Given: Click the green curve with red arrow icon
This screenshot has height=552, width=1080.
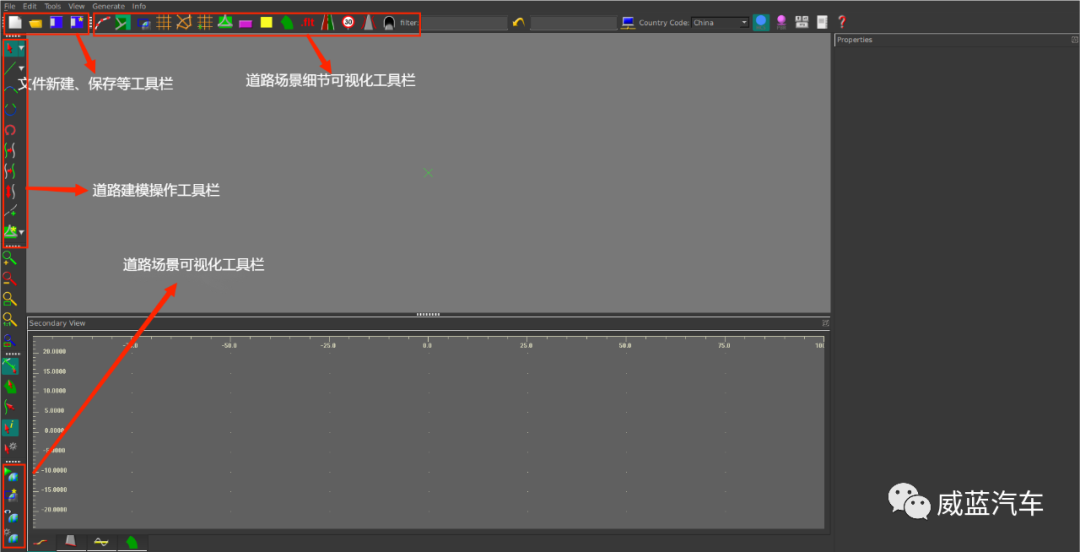Looking at the screenshot, I should [x=10, y=407].
